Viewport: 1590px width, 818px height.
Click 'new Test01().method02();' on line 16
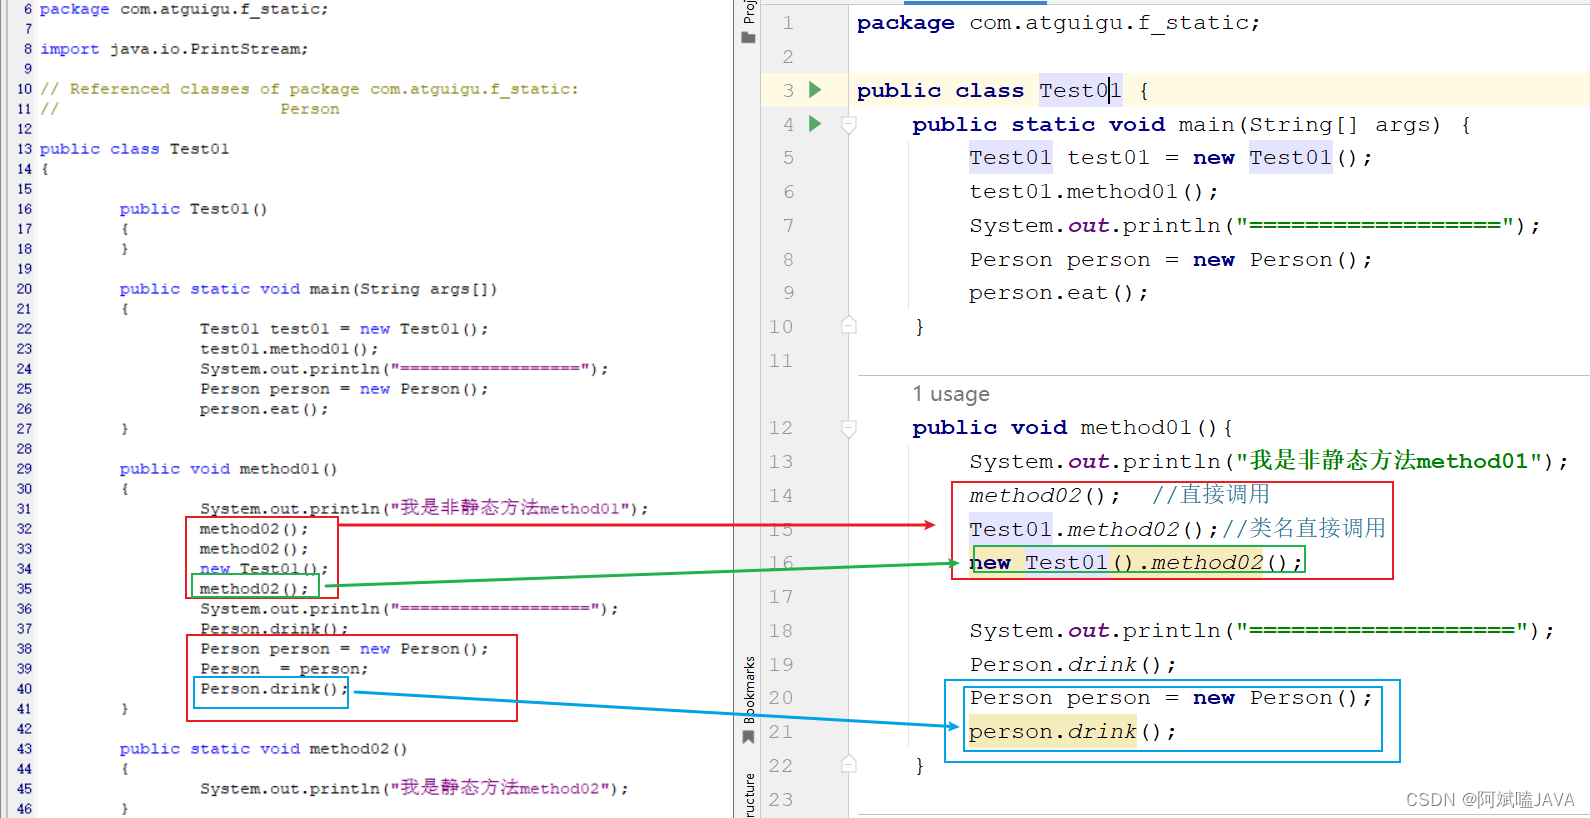1136,563
